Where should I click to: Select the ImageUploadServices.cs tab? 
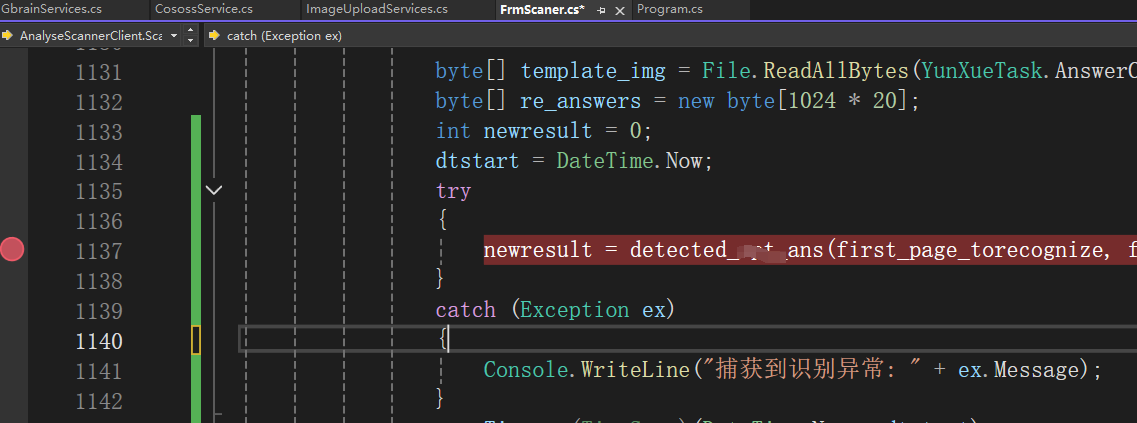coord(376,9)
